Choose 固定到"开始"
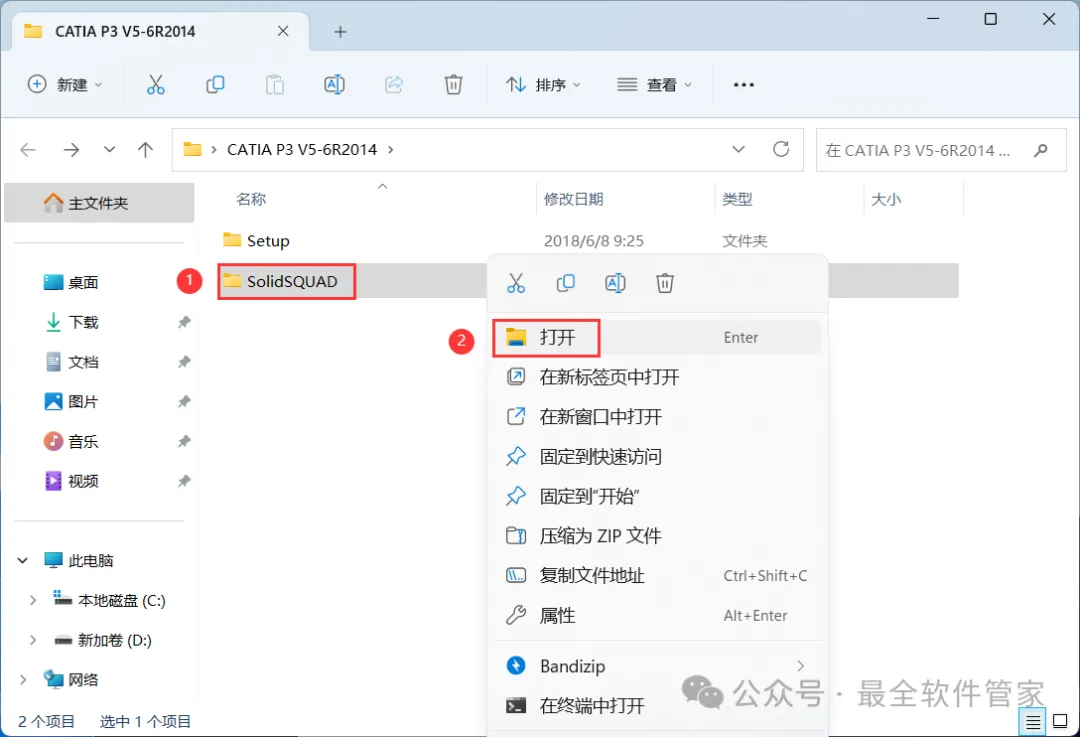This screenshot has width=1080, height=737. coord(657,496)
